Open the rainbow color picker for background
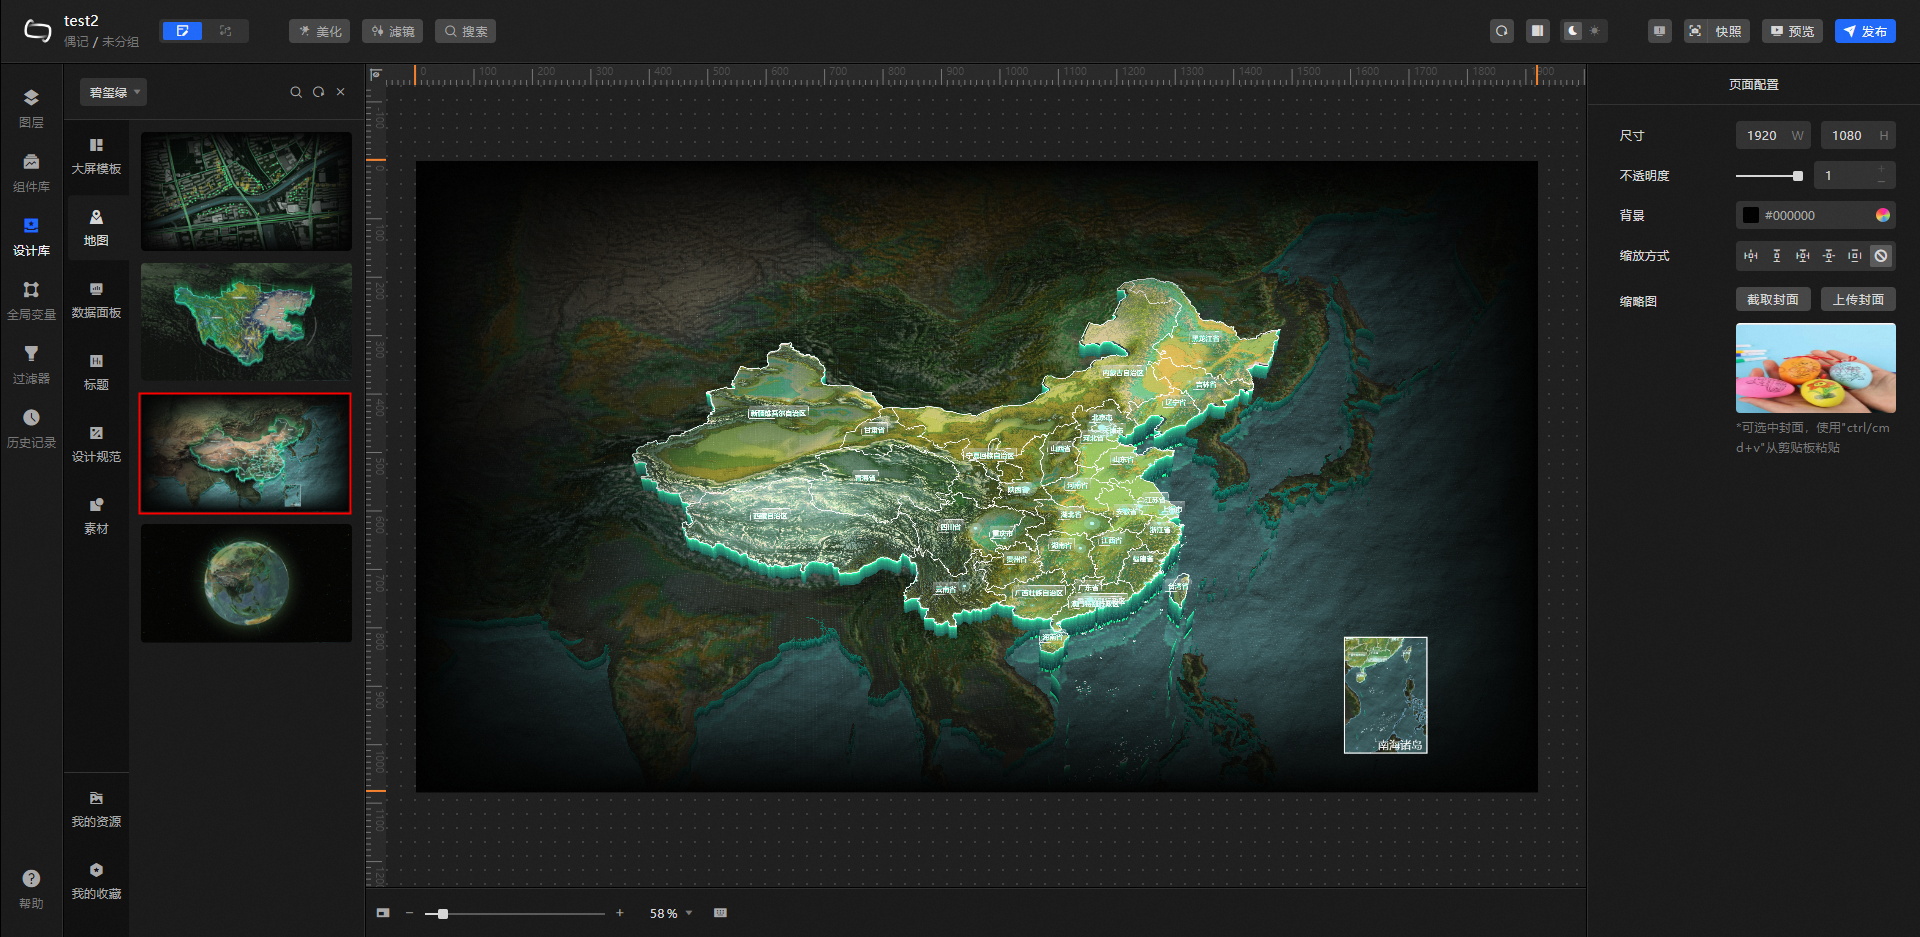1920x937 pixels. point(1883,215)
